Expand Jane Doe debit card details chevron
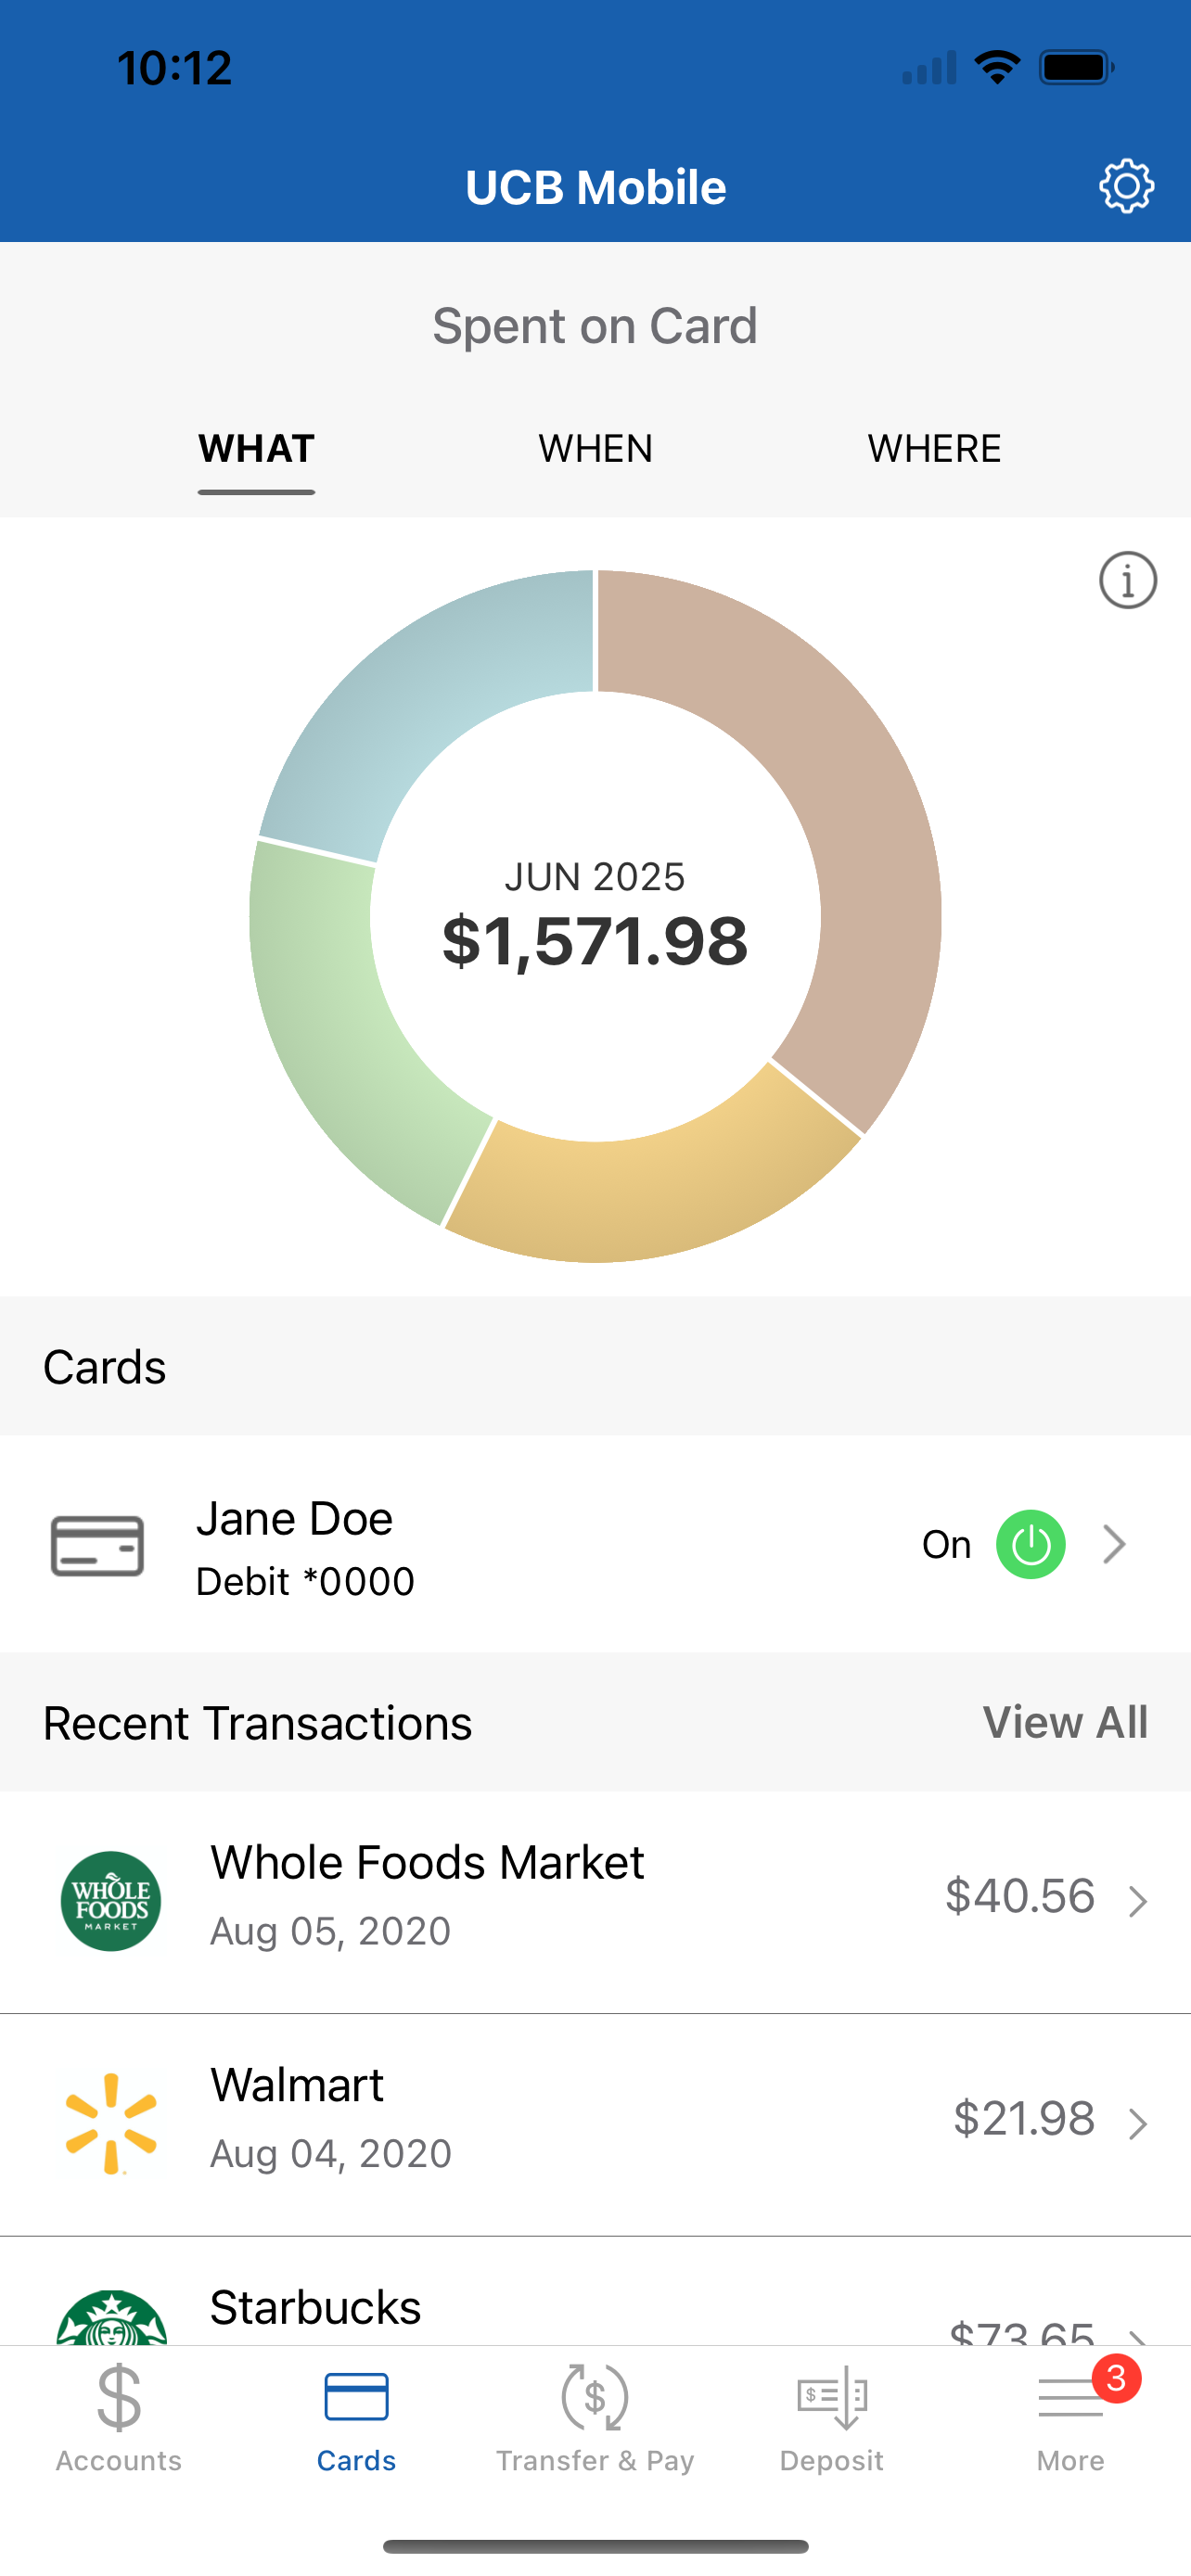 tap(1114, 1544)
